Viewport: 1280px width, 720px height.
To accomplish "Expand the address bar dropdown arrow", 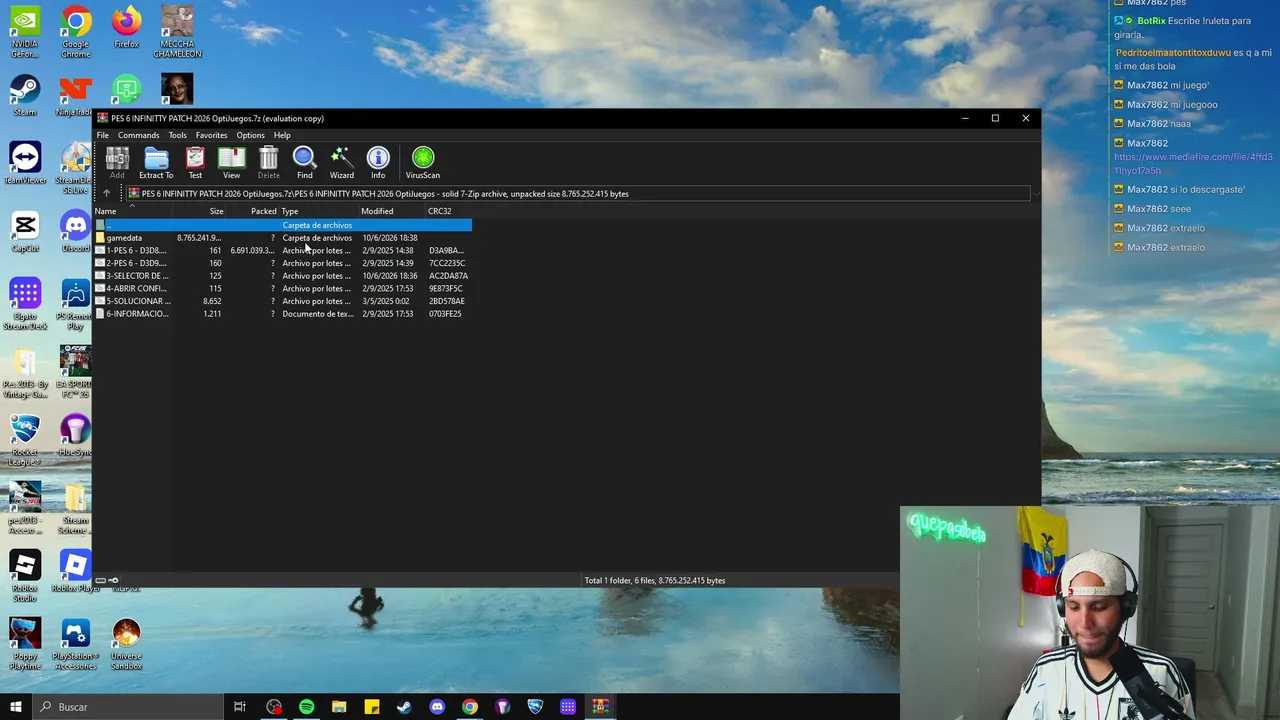I will [1035, 194].
